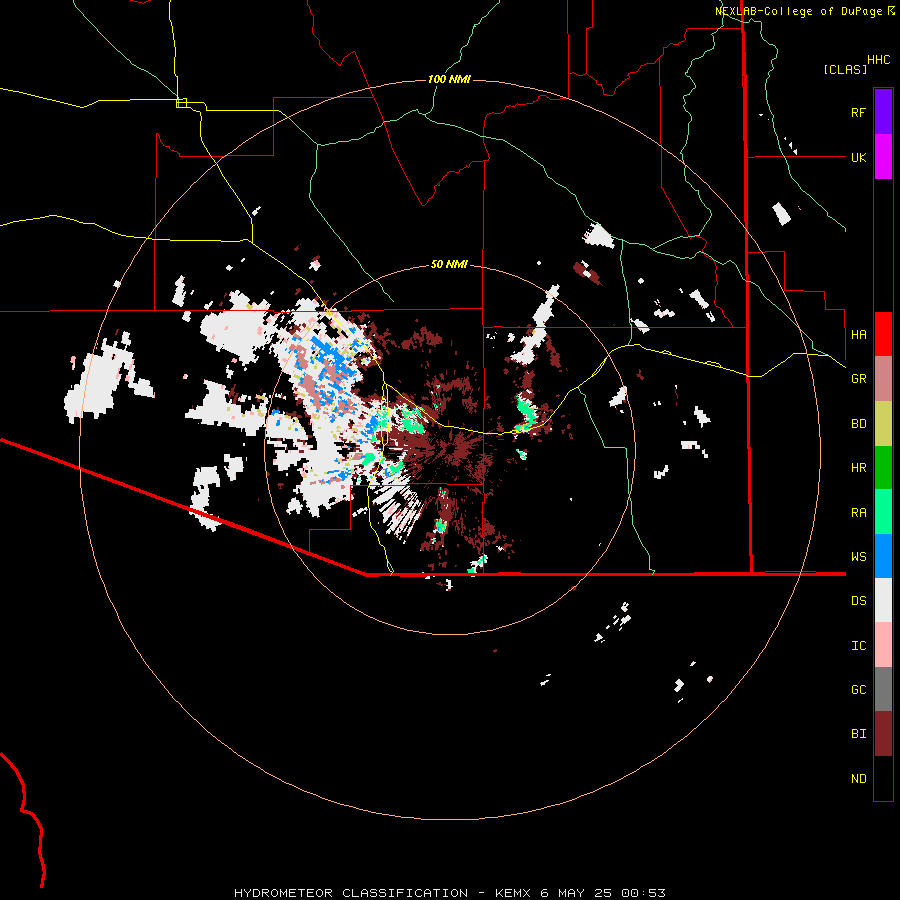Click the DS white legend swatch
Viewport: 900px width, 900px height.
883,600
